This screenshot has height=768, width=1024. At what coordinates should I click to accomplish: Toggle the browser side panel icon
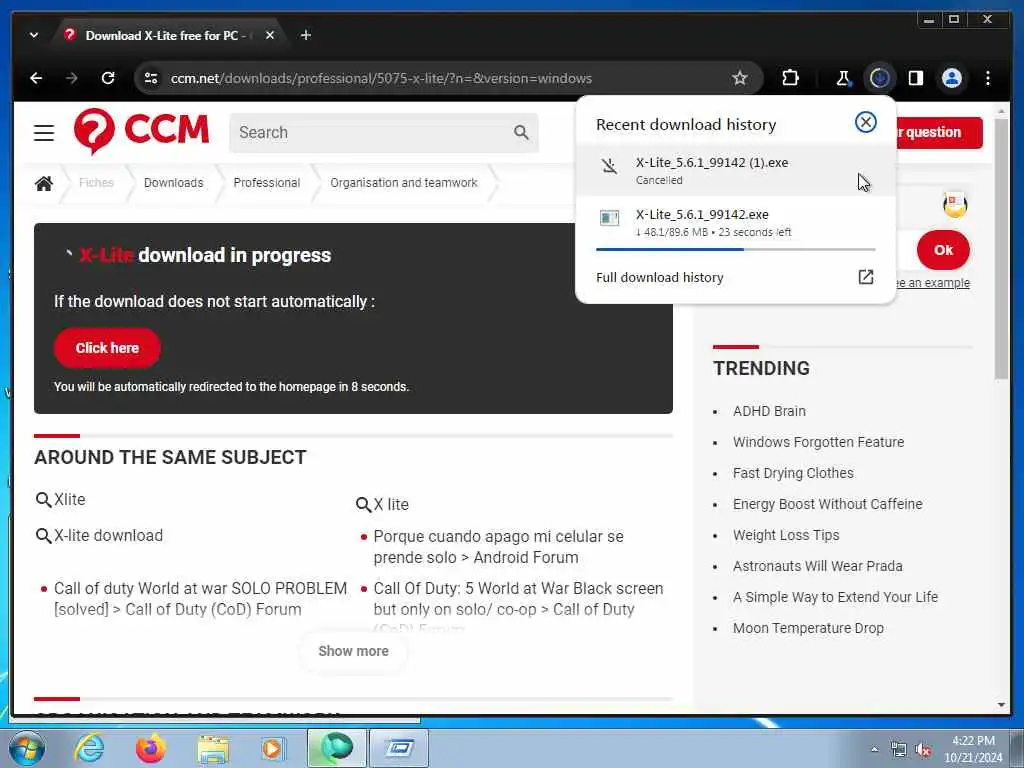916,78
